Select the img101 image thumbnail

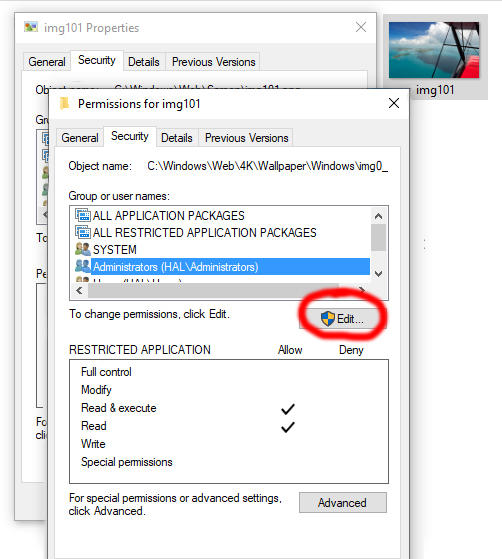[434, 50]
